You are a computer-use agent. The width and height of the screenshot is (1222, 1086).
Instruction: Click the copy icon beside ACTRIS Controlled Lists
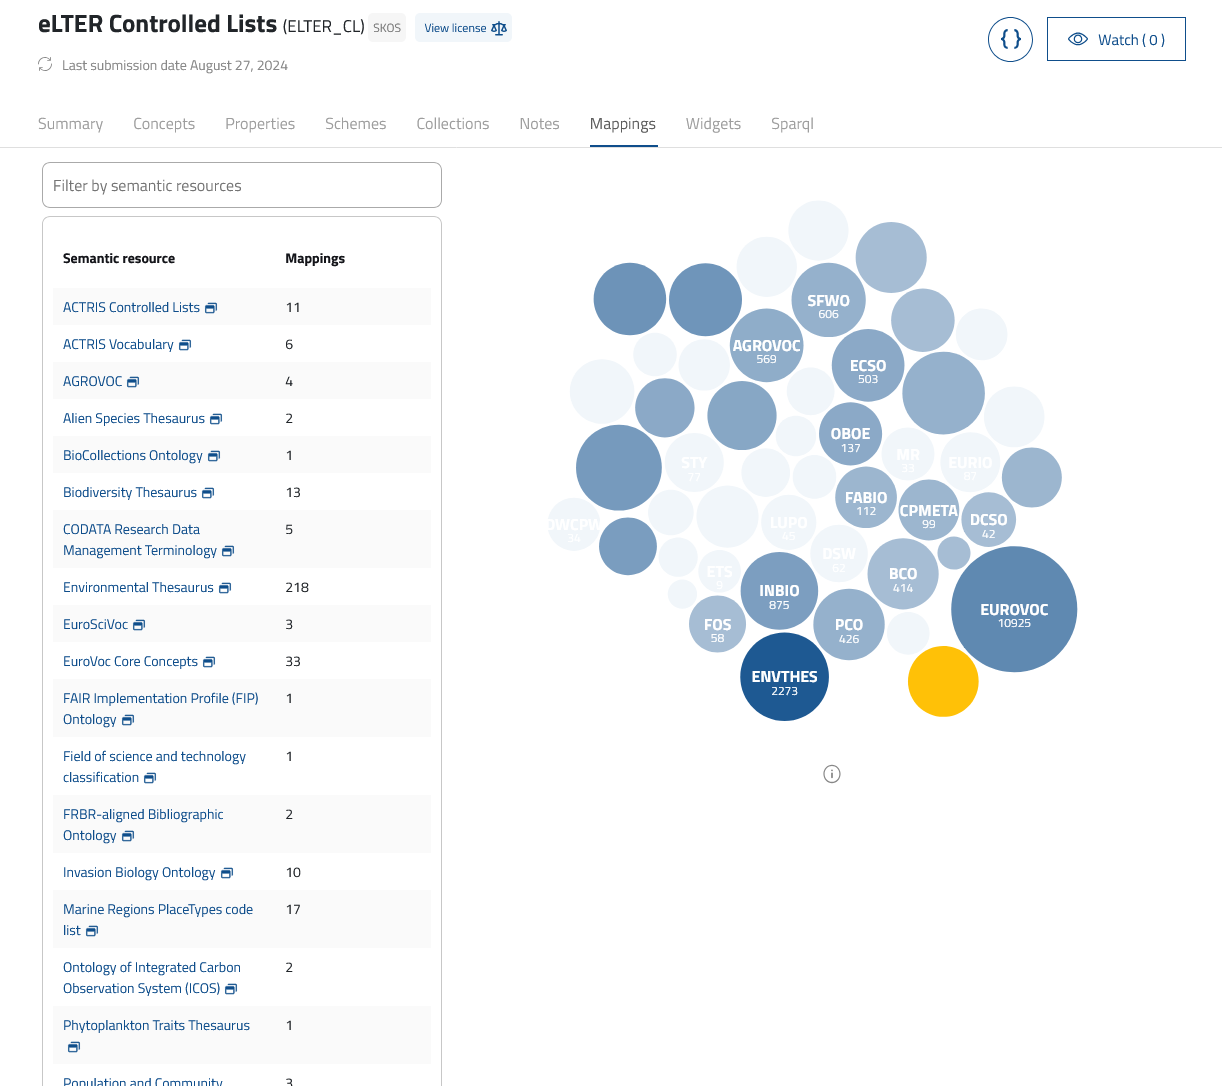[212, 306]
